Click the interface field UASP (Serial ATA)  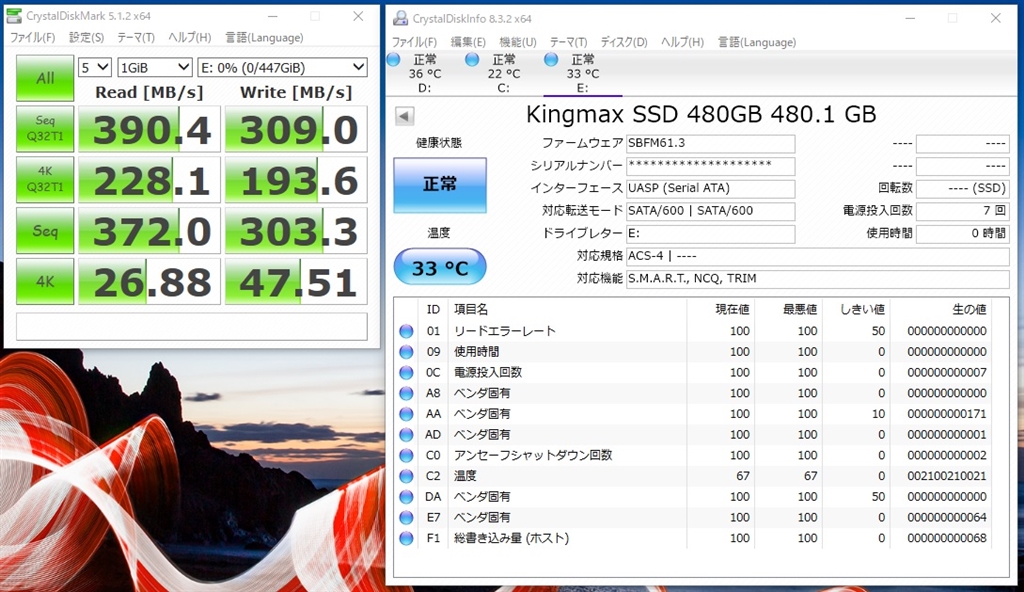click(x=711, y=188)
